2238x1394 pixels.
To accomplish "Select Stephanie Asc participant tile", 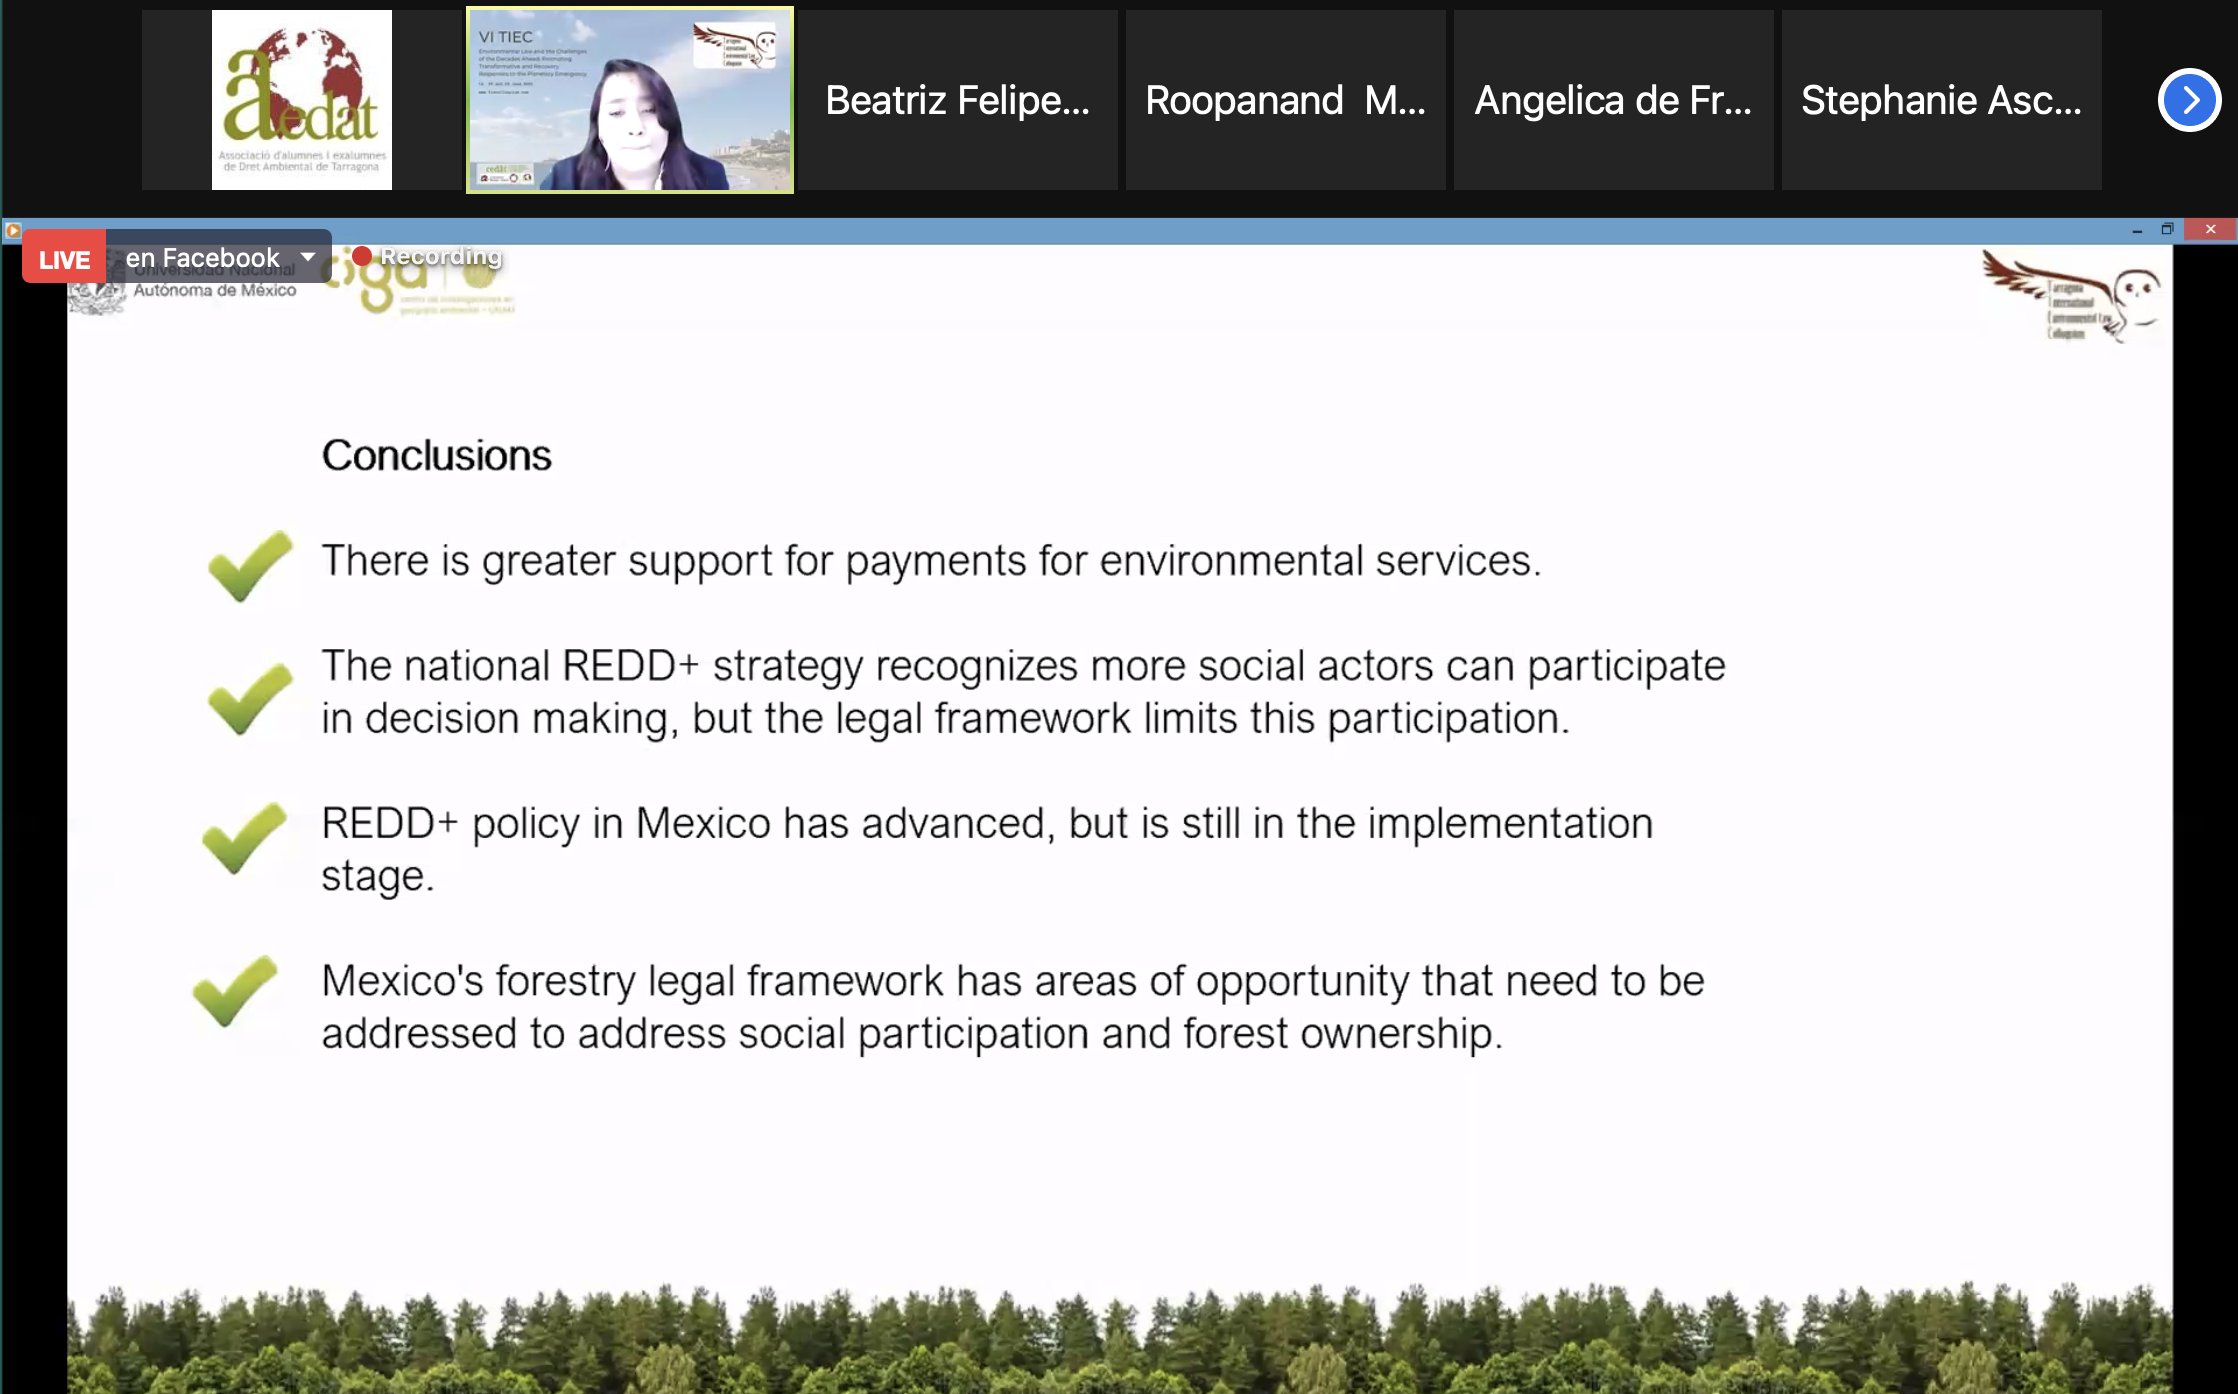I will point(1941,100).
